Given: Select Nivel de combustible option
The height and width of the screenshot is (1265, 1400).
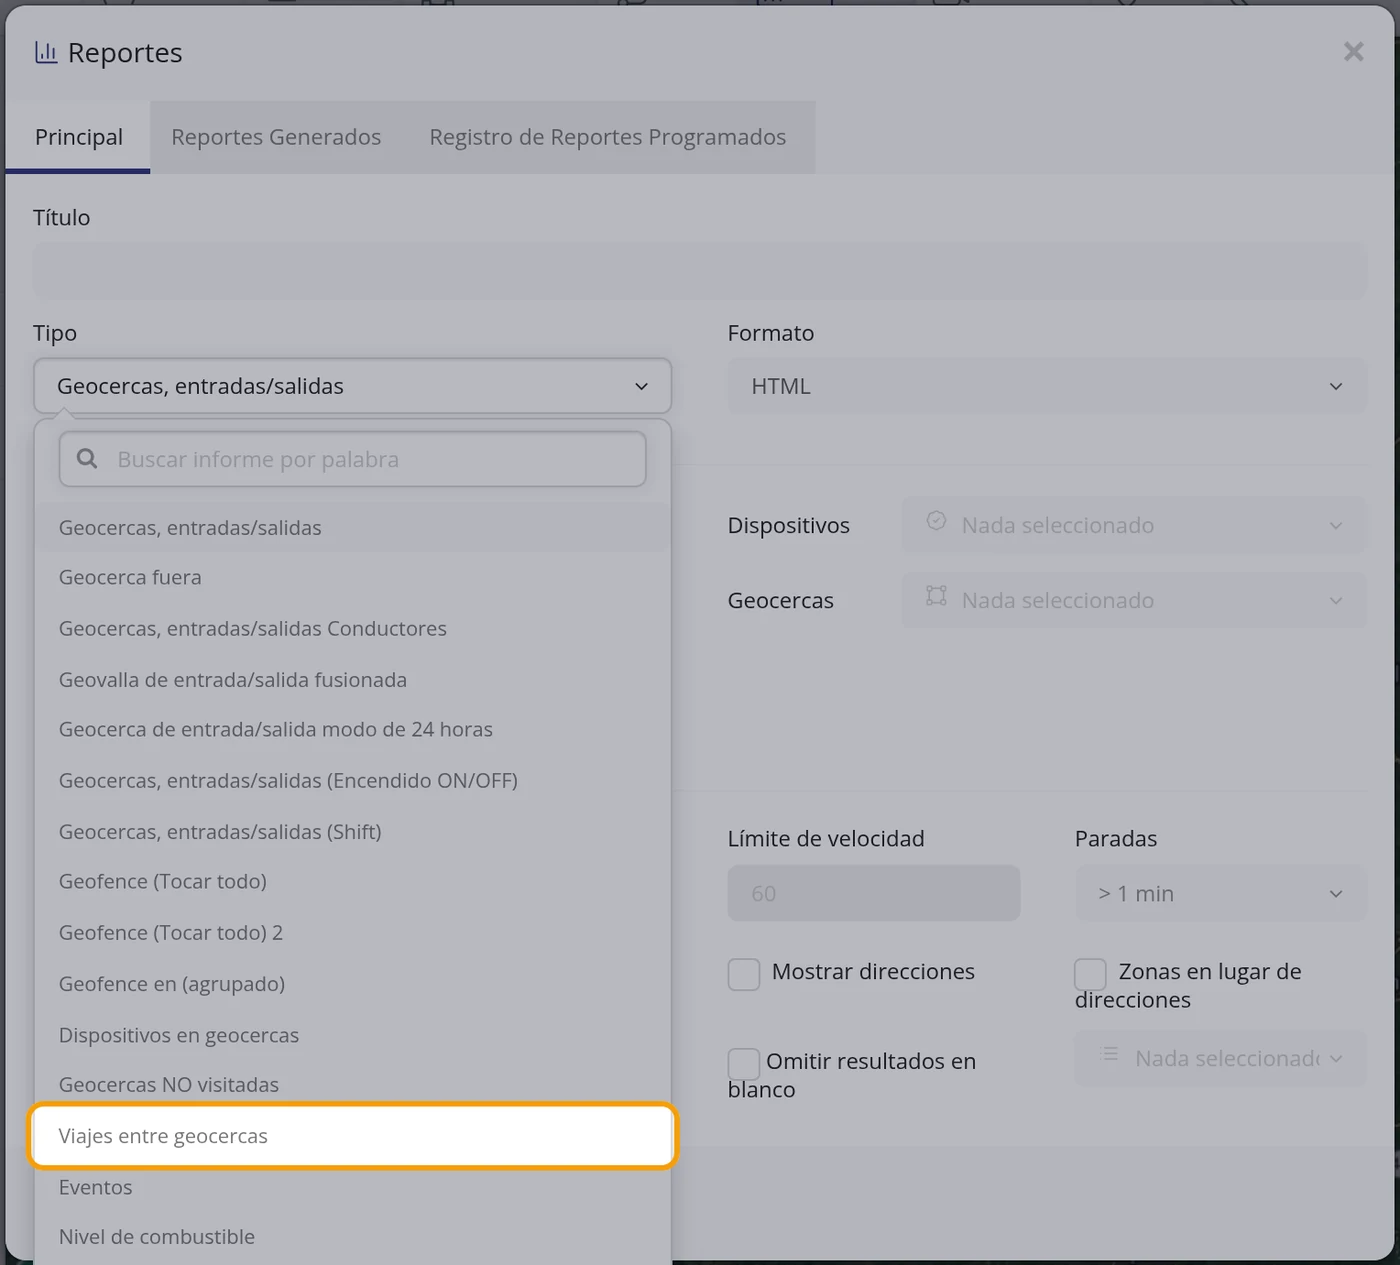Looking at the screenshot, I should coord(352,1237).
